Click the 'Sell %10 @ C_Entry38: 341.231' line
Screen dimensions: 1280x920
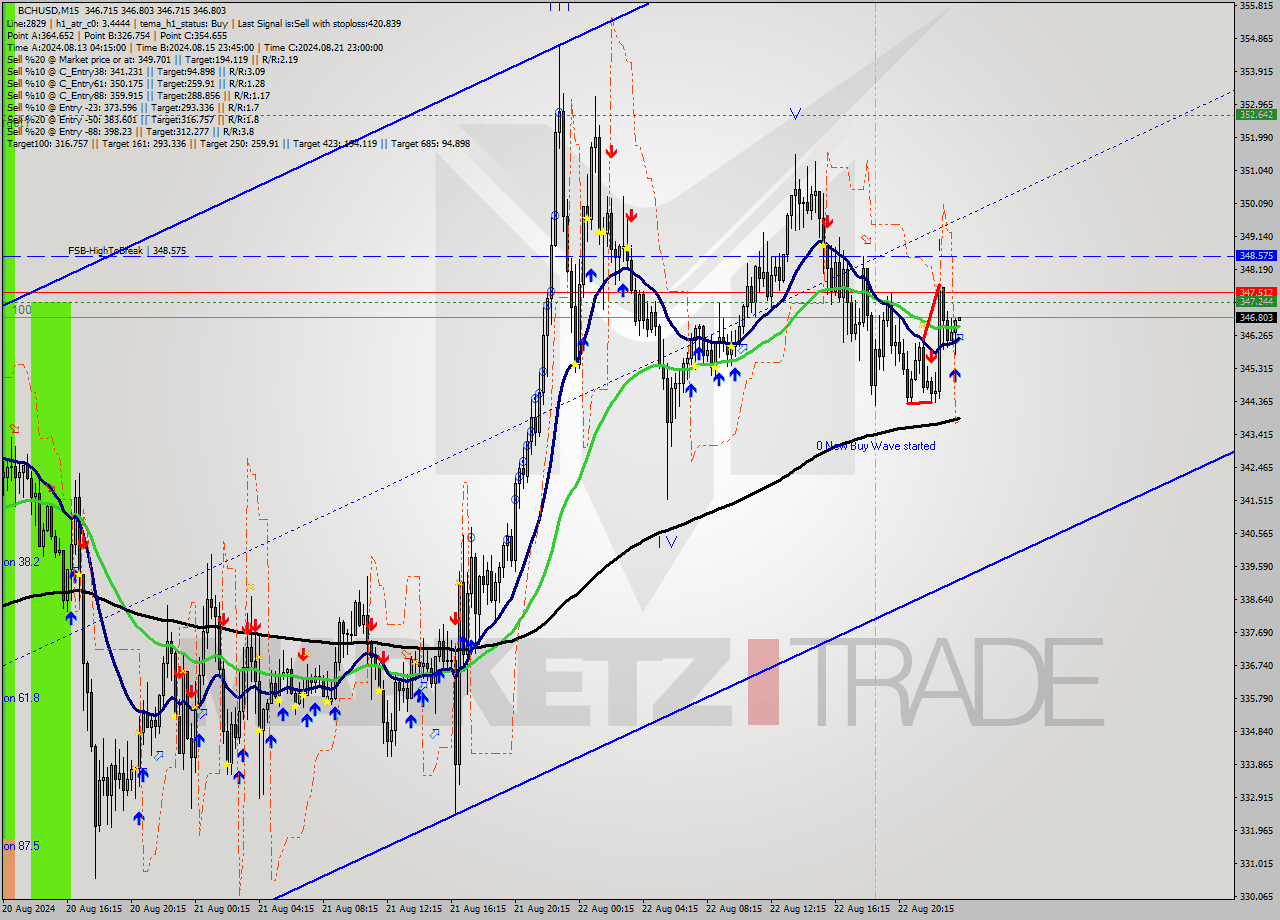pos(136,71)
